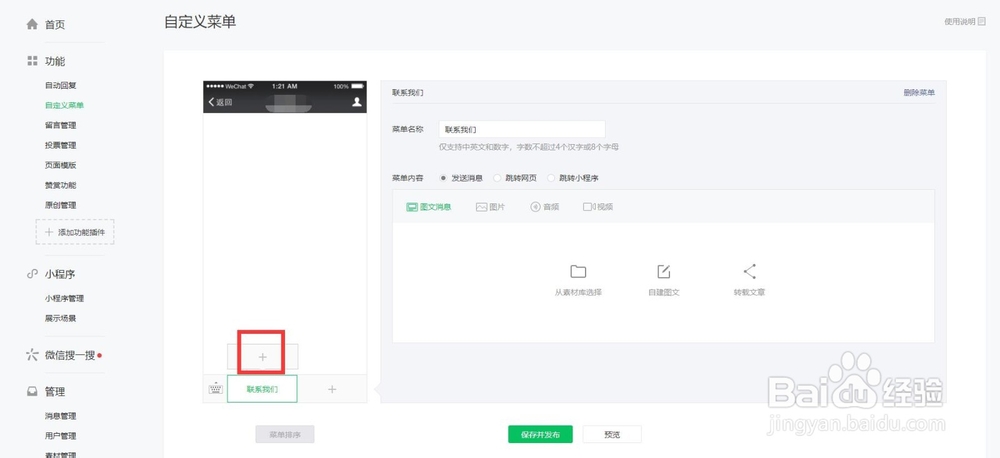Image resolution: width=1000 pixels, height=458 pixels.
Task: Select the 跳转网页 radio button
Action: [497, 178]
